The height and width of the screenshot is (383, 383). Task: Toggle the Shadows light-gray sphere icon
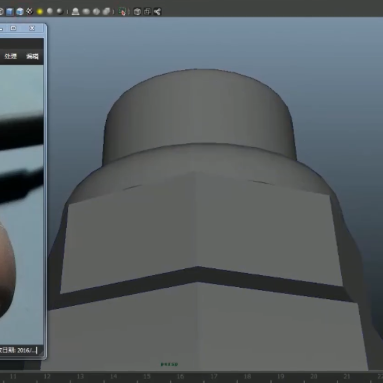(50, 12)
